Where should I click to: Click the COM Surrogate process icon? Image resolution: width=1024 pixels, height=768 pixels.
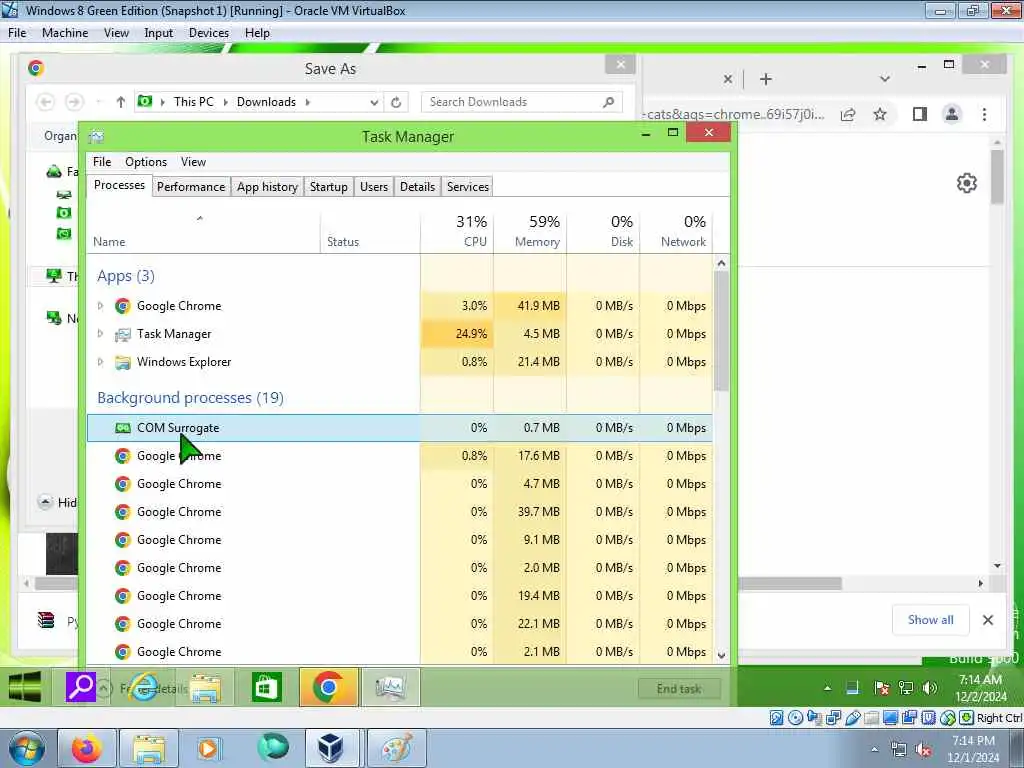pos(122,428)
